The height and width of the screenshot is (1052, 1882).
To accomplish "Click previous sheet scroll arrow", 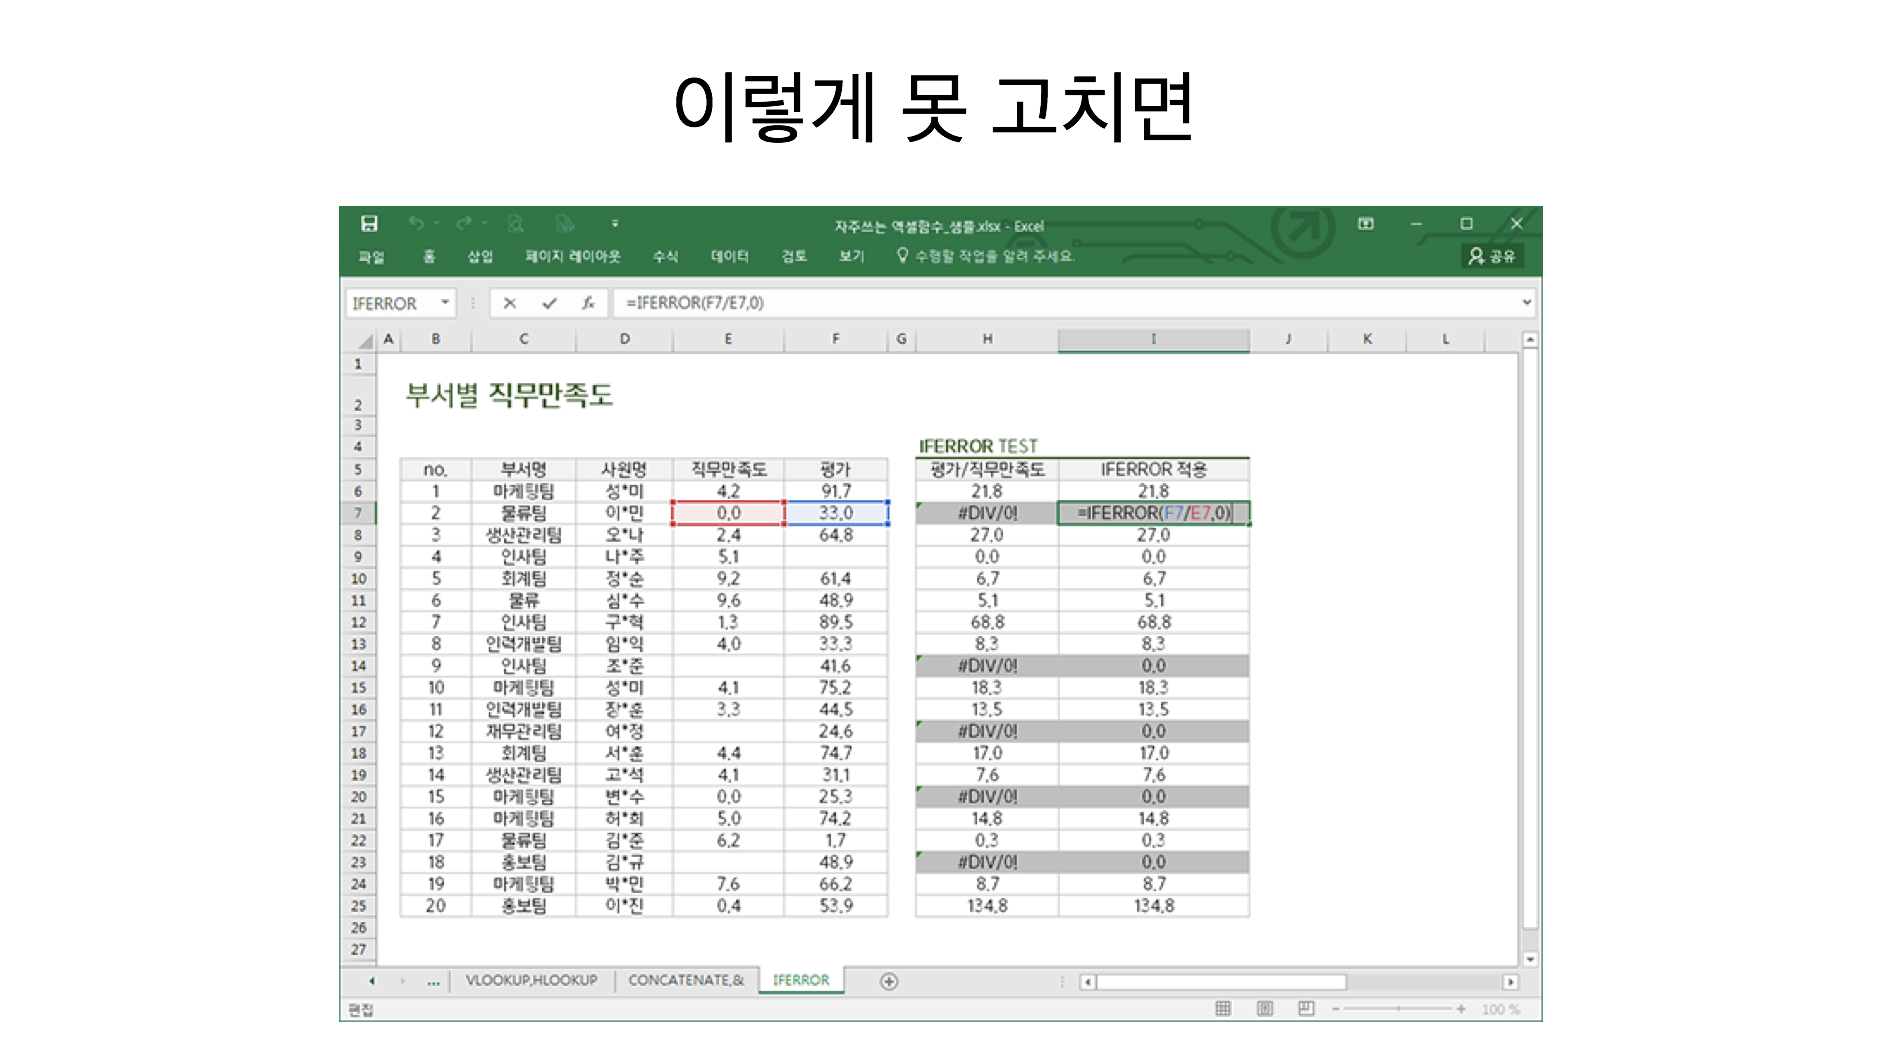I will [x=372, y=981].
